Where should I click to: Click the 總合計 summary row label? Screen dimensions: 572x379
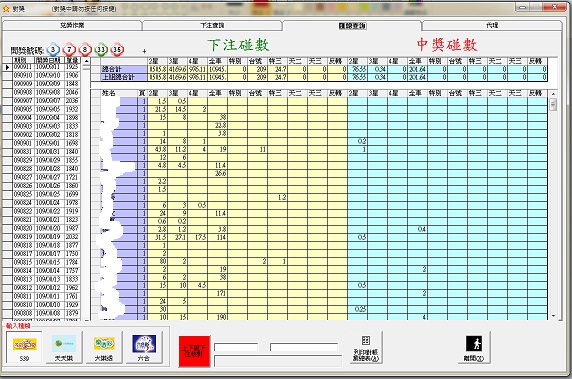click(x=124, y=69)
